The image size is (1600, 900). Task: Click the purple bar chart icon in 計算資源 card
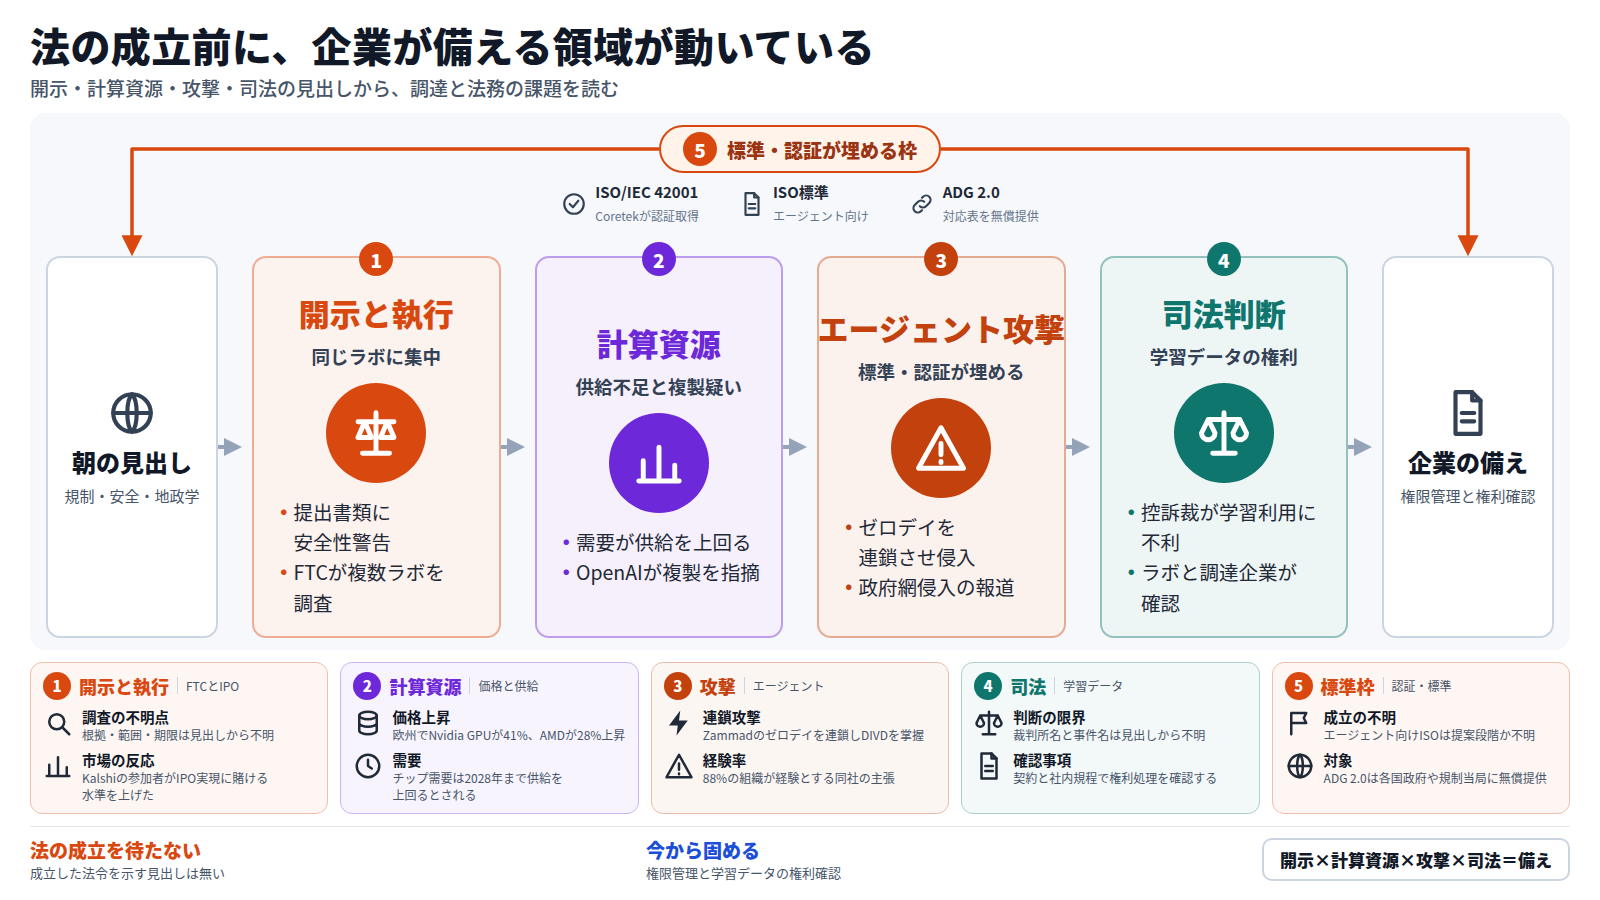(x=659, y=463)
